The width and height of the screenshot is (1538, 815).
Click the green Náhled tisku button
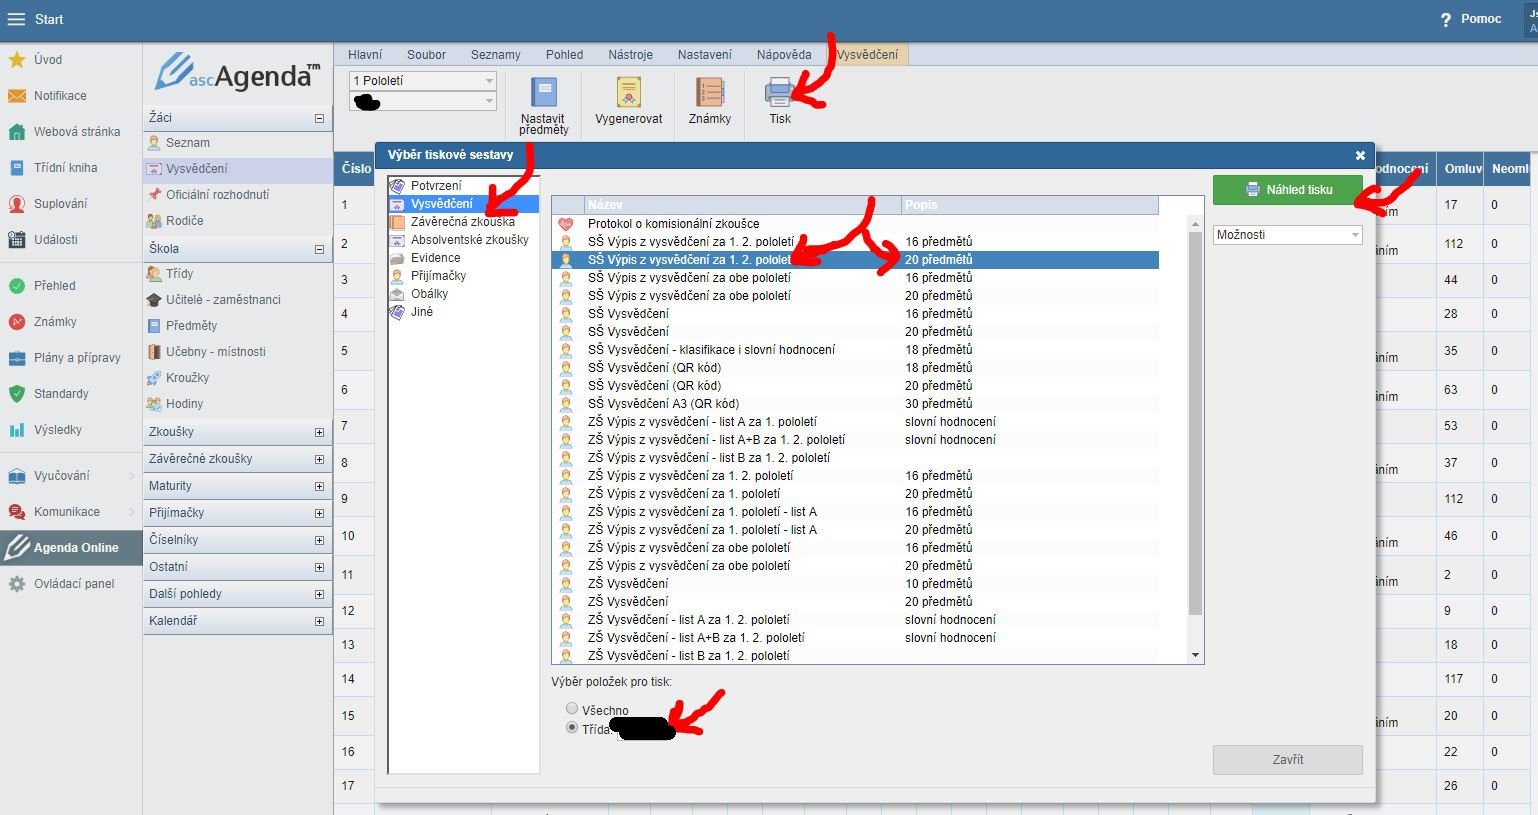tap(1287, 189)
